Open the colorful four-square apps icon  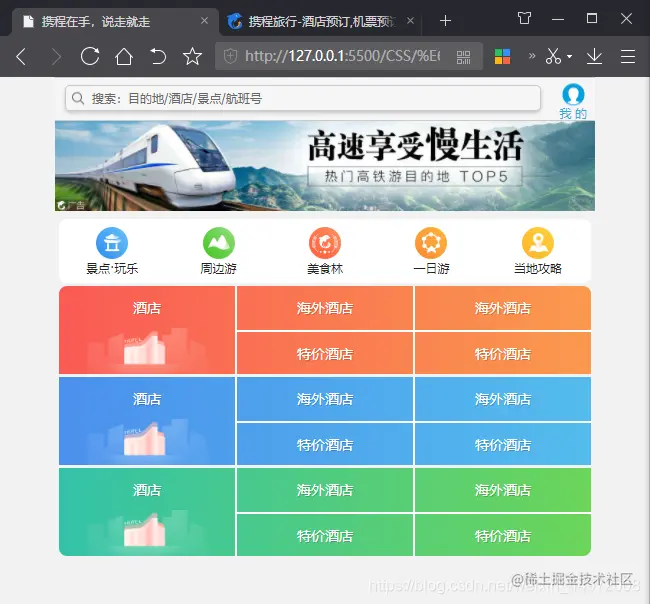click(x=502, y=56)
